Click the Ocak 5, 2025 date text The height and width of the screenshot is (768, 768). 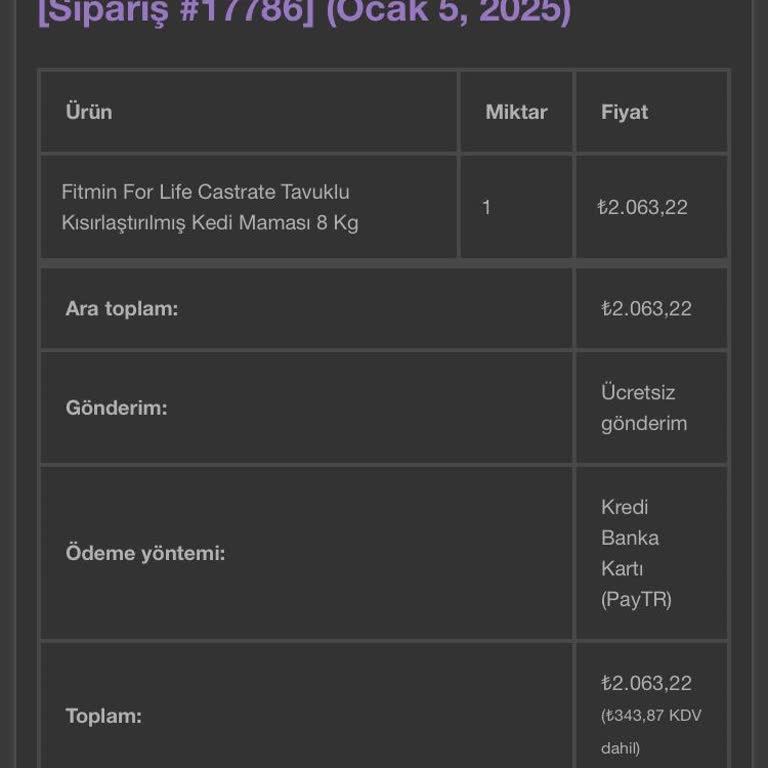(448, 12)
